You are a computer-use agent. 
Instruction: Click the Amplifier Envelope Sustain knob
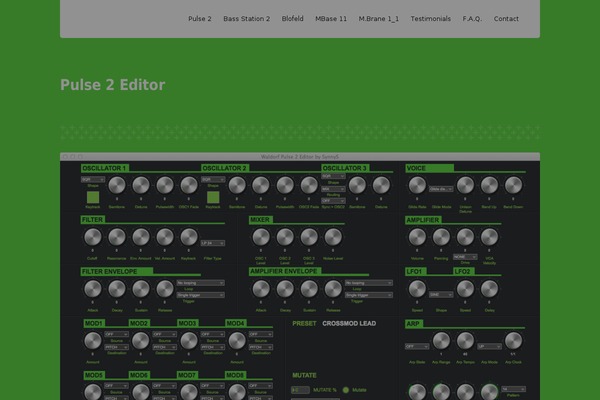click(309, 289)
